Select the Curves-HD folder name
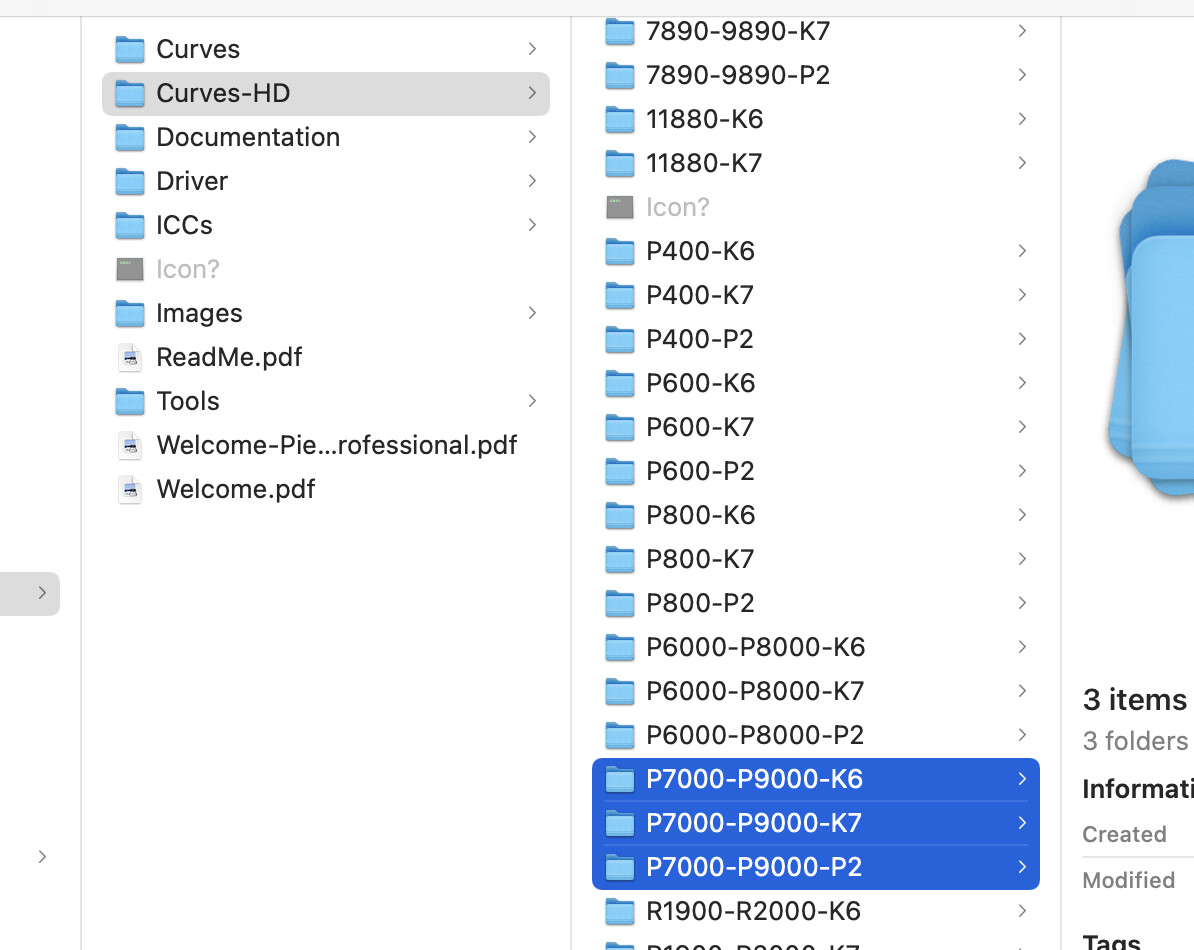Screen dimensions: 1194x950 [x=223, y=94]
